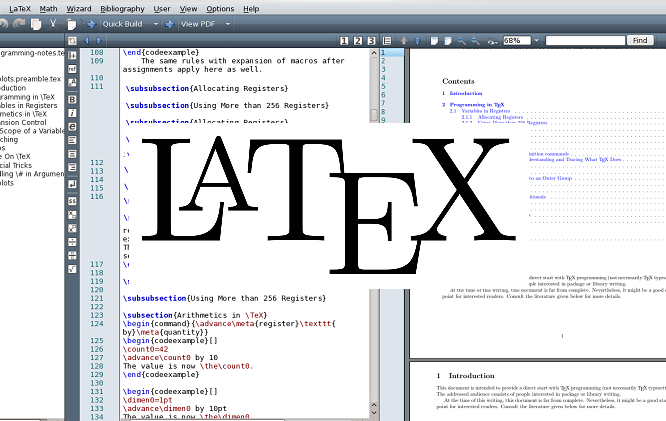Go to previous document with left arrow
The height and width of the screenshot is (421, 666).
pyautogui.click(x=87, y=41)
